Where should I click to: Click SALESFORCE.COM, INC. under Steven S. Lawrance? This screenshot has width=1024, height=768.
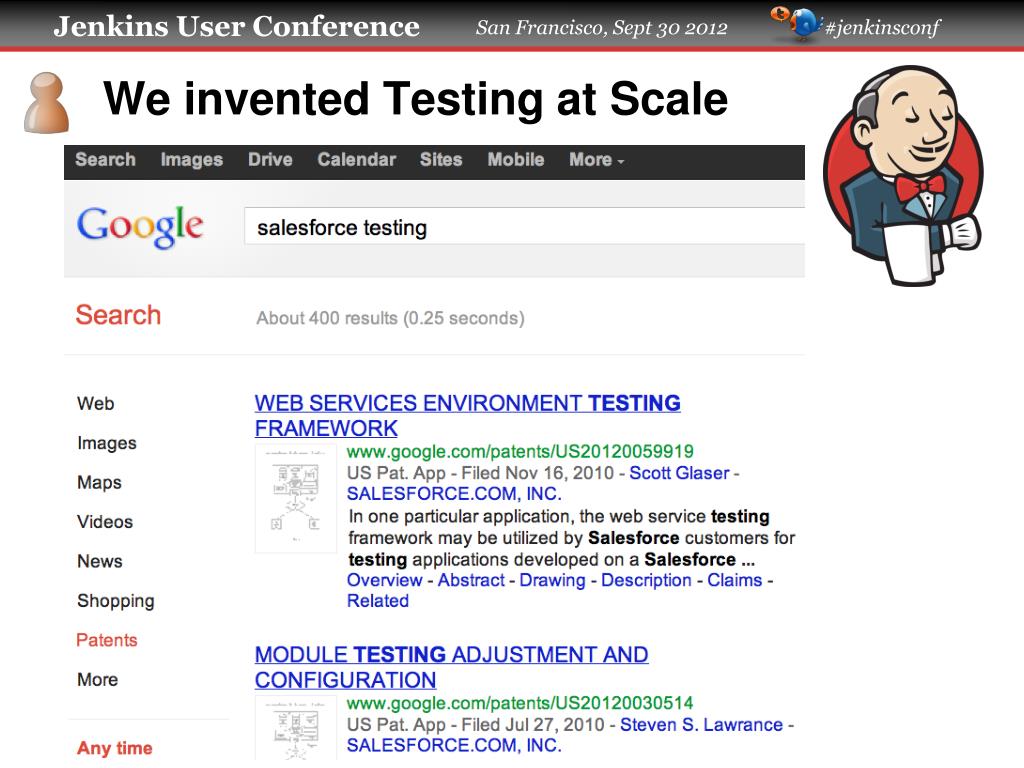(x=454, y=745)
